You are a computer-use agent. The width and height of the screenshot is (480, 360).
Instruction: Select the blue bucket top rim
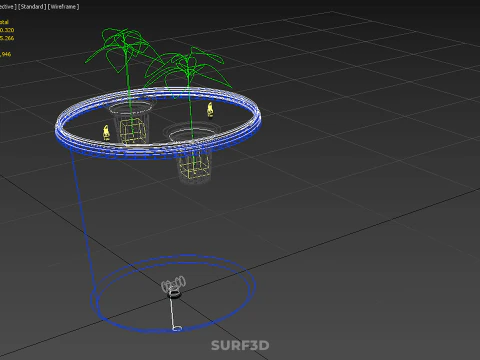click(158, 123)
